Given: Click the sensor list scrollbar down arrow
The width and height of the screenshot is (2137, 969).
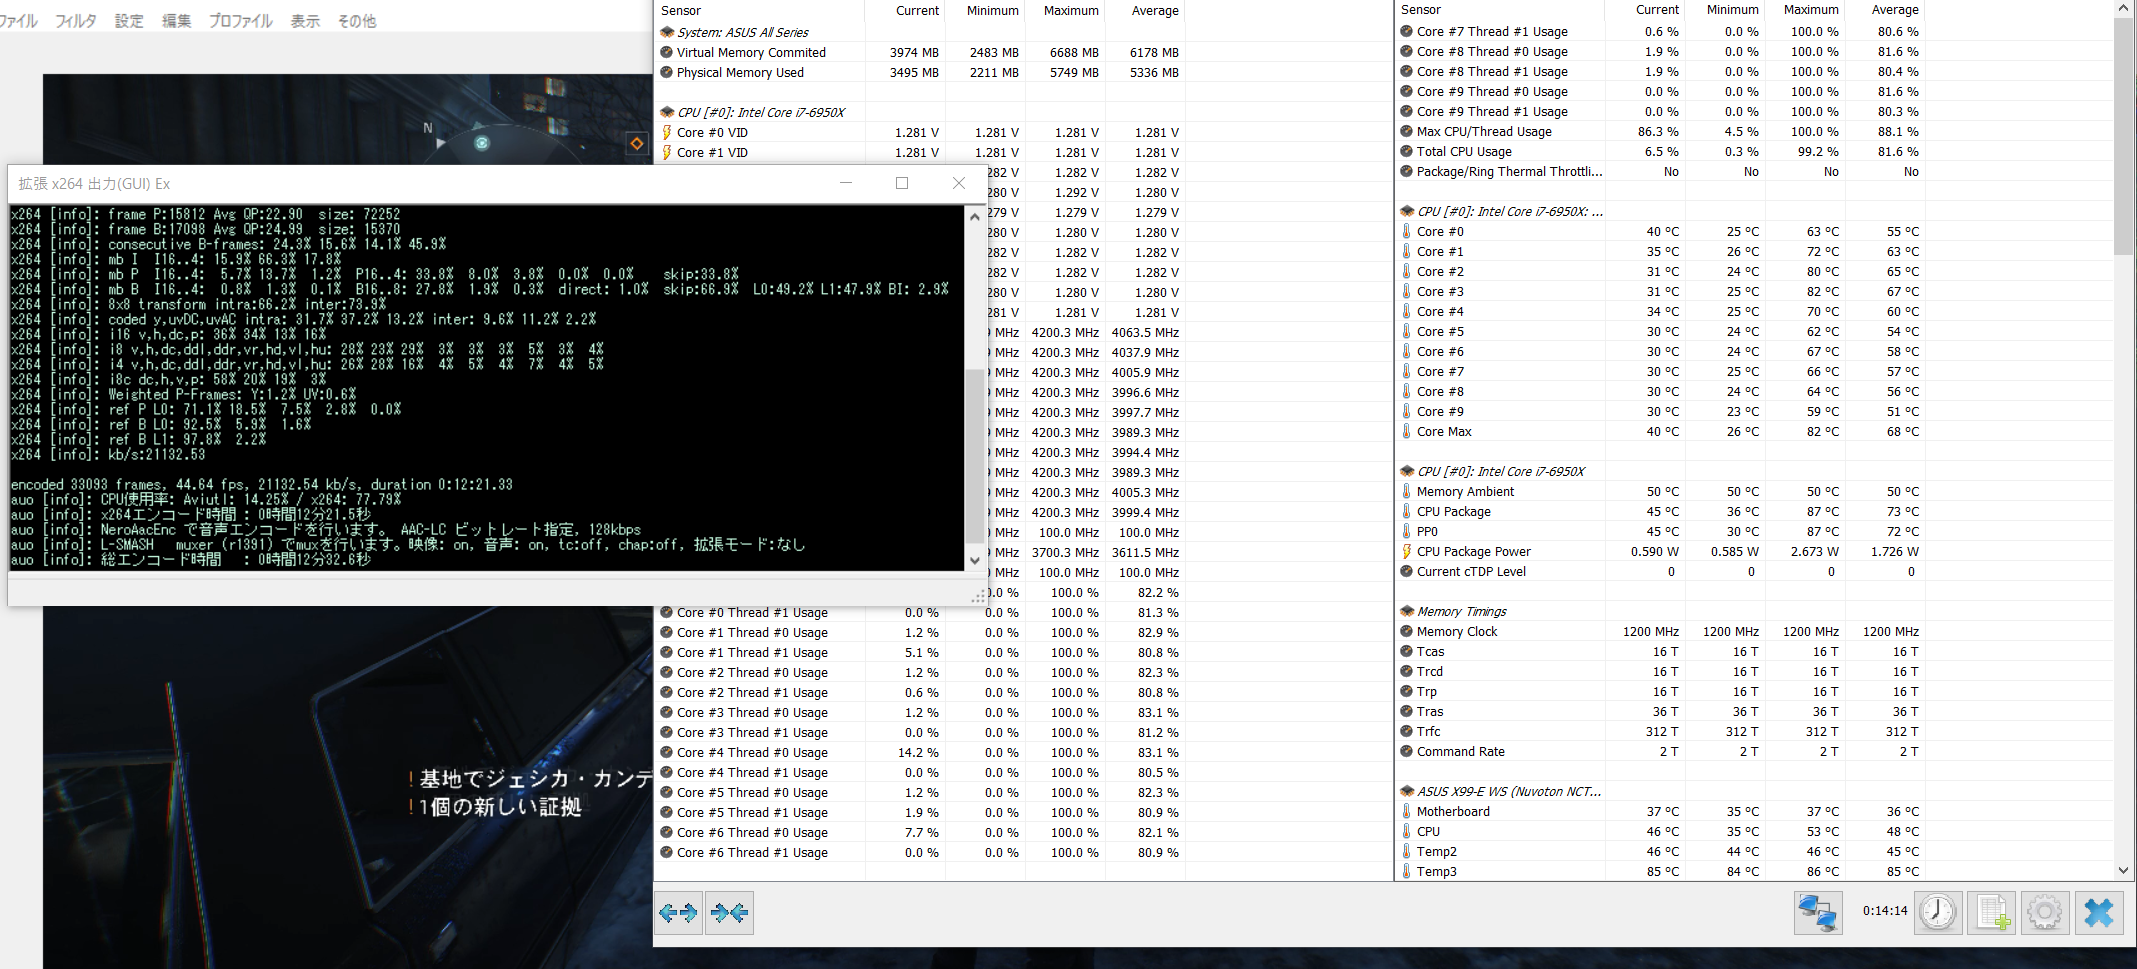Looking at the screenshot, I should [x=2123, y=871].
